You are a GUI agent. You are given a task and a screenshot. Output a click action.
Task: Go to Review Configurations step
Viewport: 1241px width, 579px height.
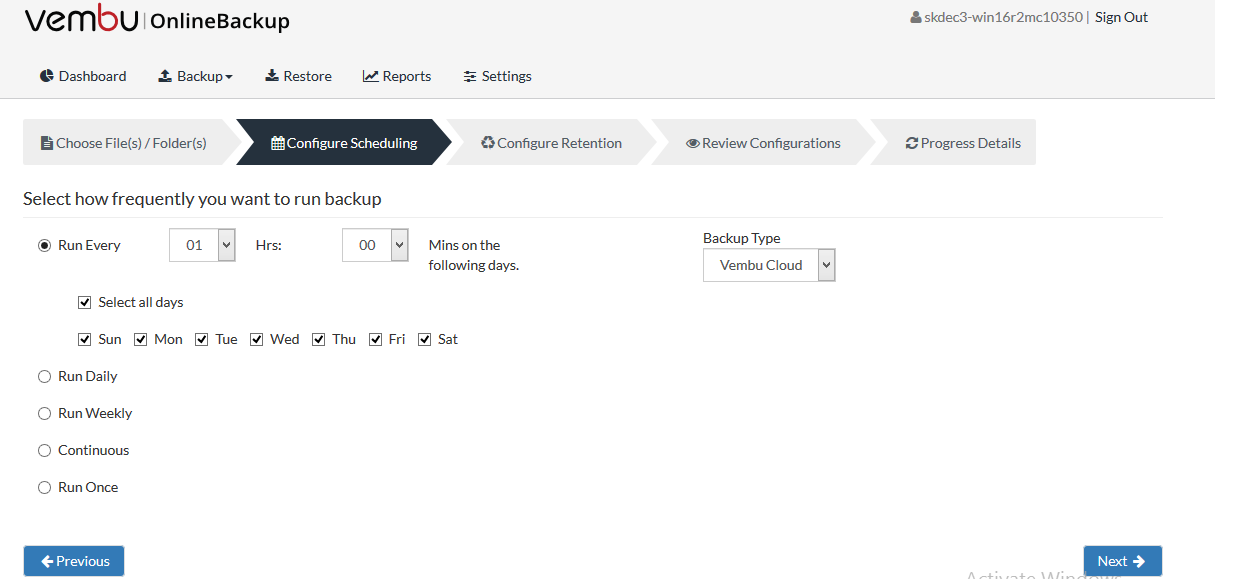click(x=763, y=143)
